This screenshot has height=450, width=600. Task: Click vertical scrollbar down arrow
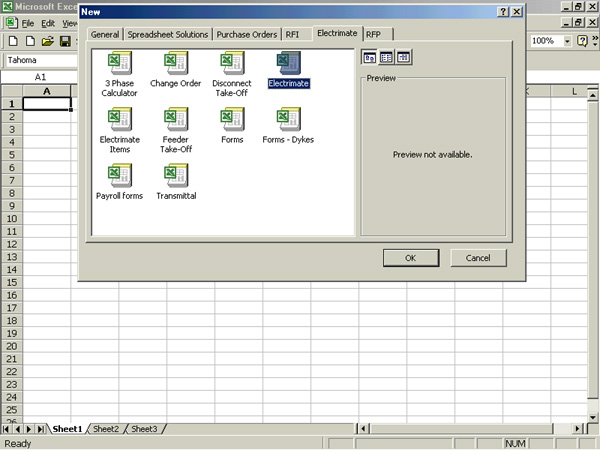coord(593,417)
